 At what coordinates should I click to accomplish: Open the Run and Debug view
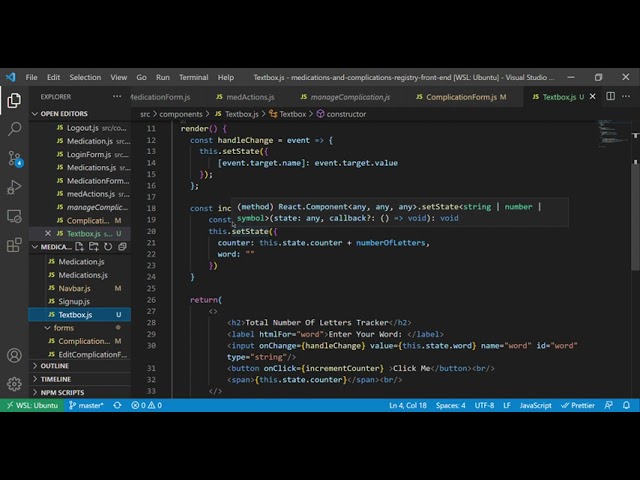tap(14, 187)
